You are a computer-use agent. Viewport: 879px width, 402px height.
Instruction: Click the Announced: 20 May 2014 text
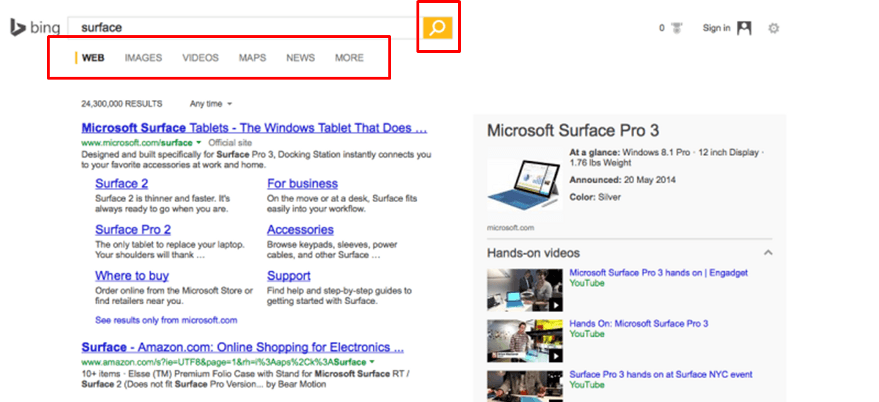(622, 181)
